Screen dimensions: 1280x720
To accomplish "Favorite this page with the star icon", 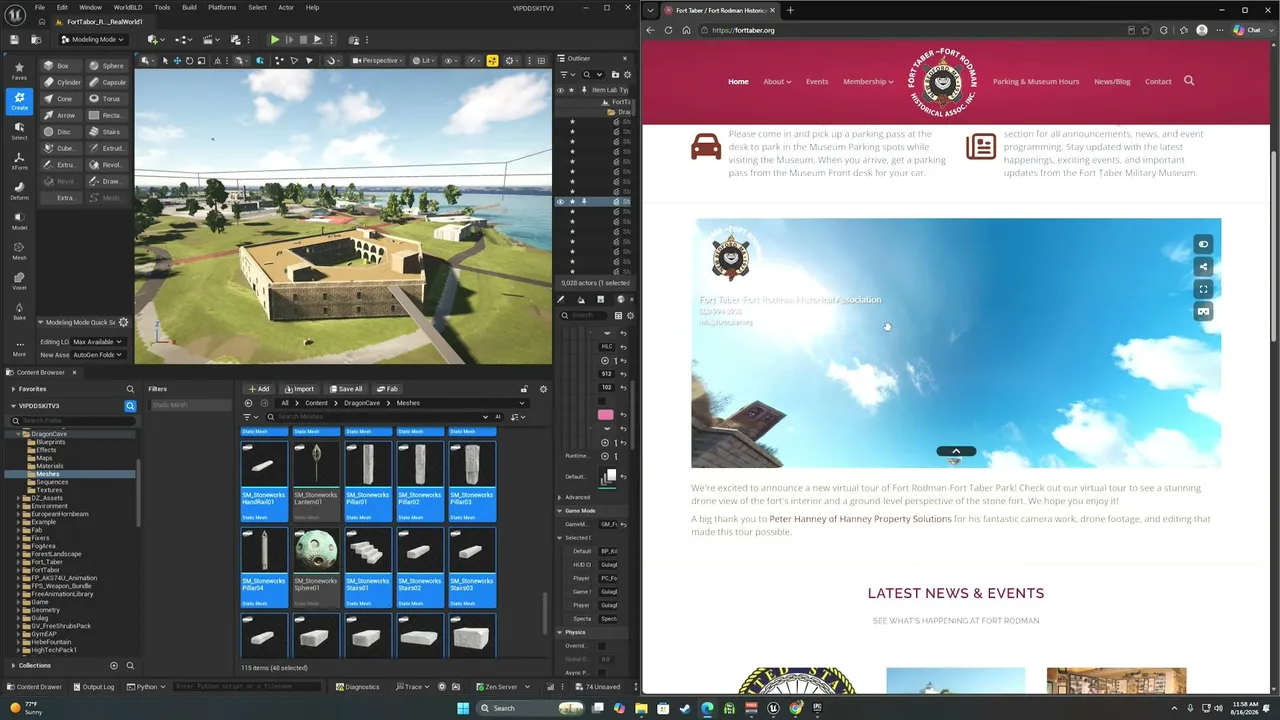I will tap(1147, 30).
